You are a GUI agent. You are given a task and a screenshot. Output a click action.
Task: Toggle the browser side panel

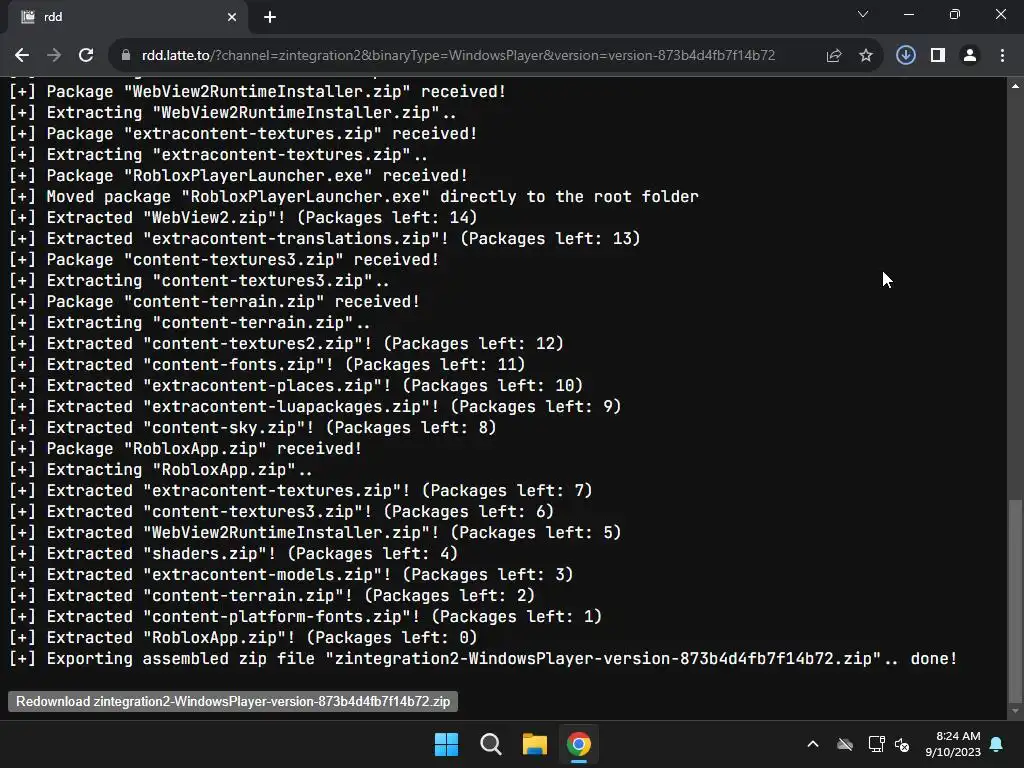pos(938,56)
